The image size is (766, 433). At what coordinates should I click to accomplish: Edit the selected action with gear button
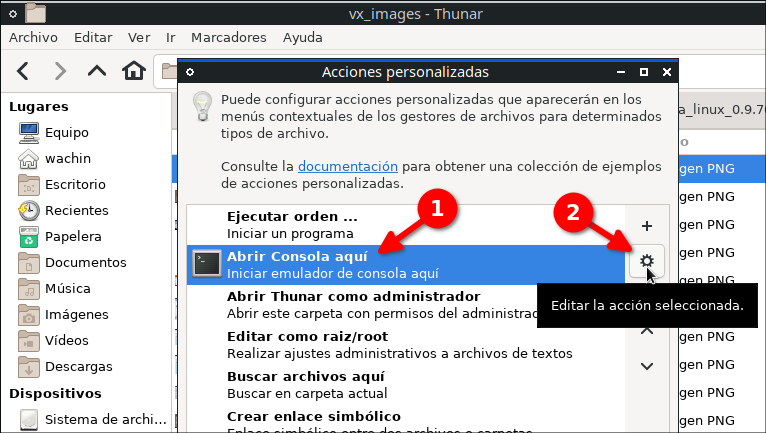pyautogui.click(x=647, y=261)
